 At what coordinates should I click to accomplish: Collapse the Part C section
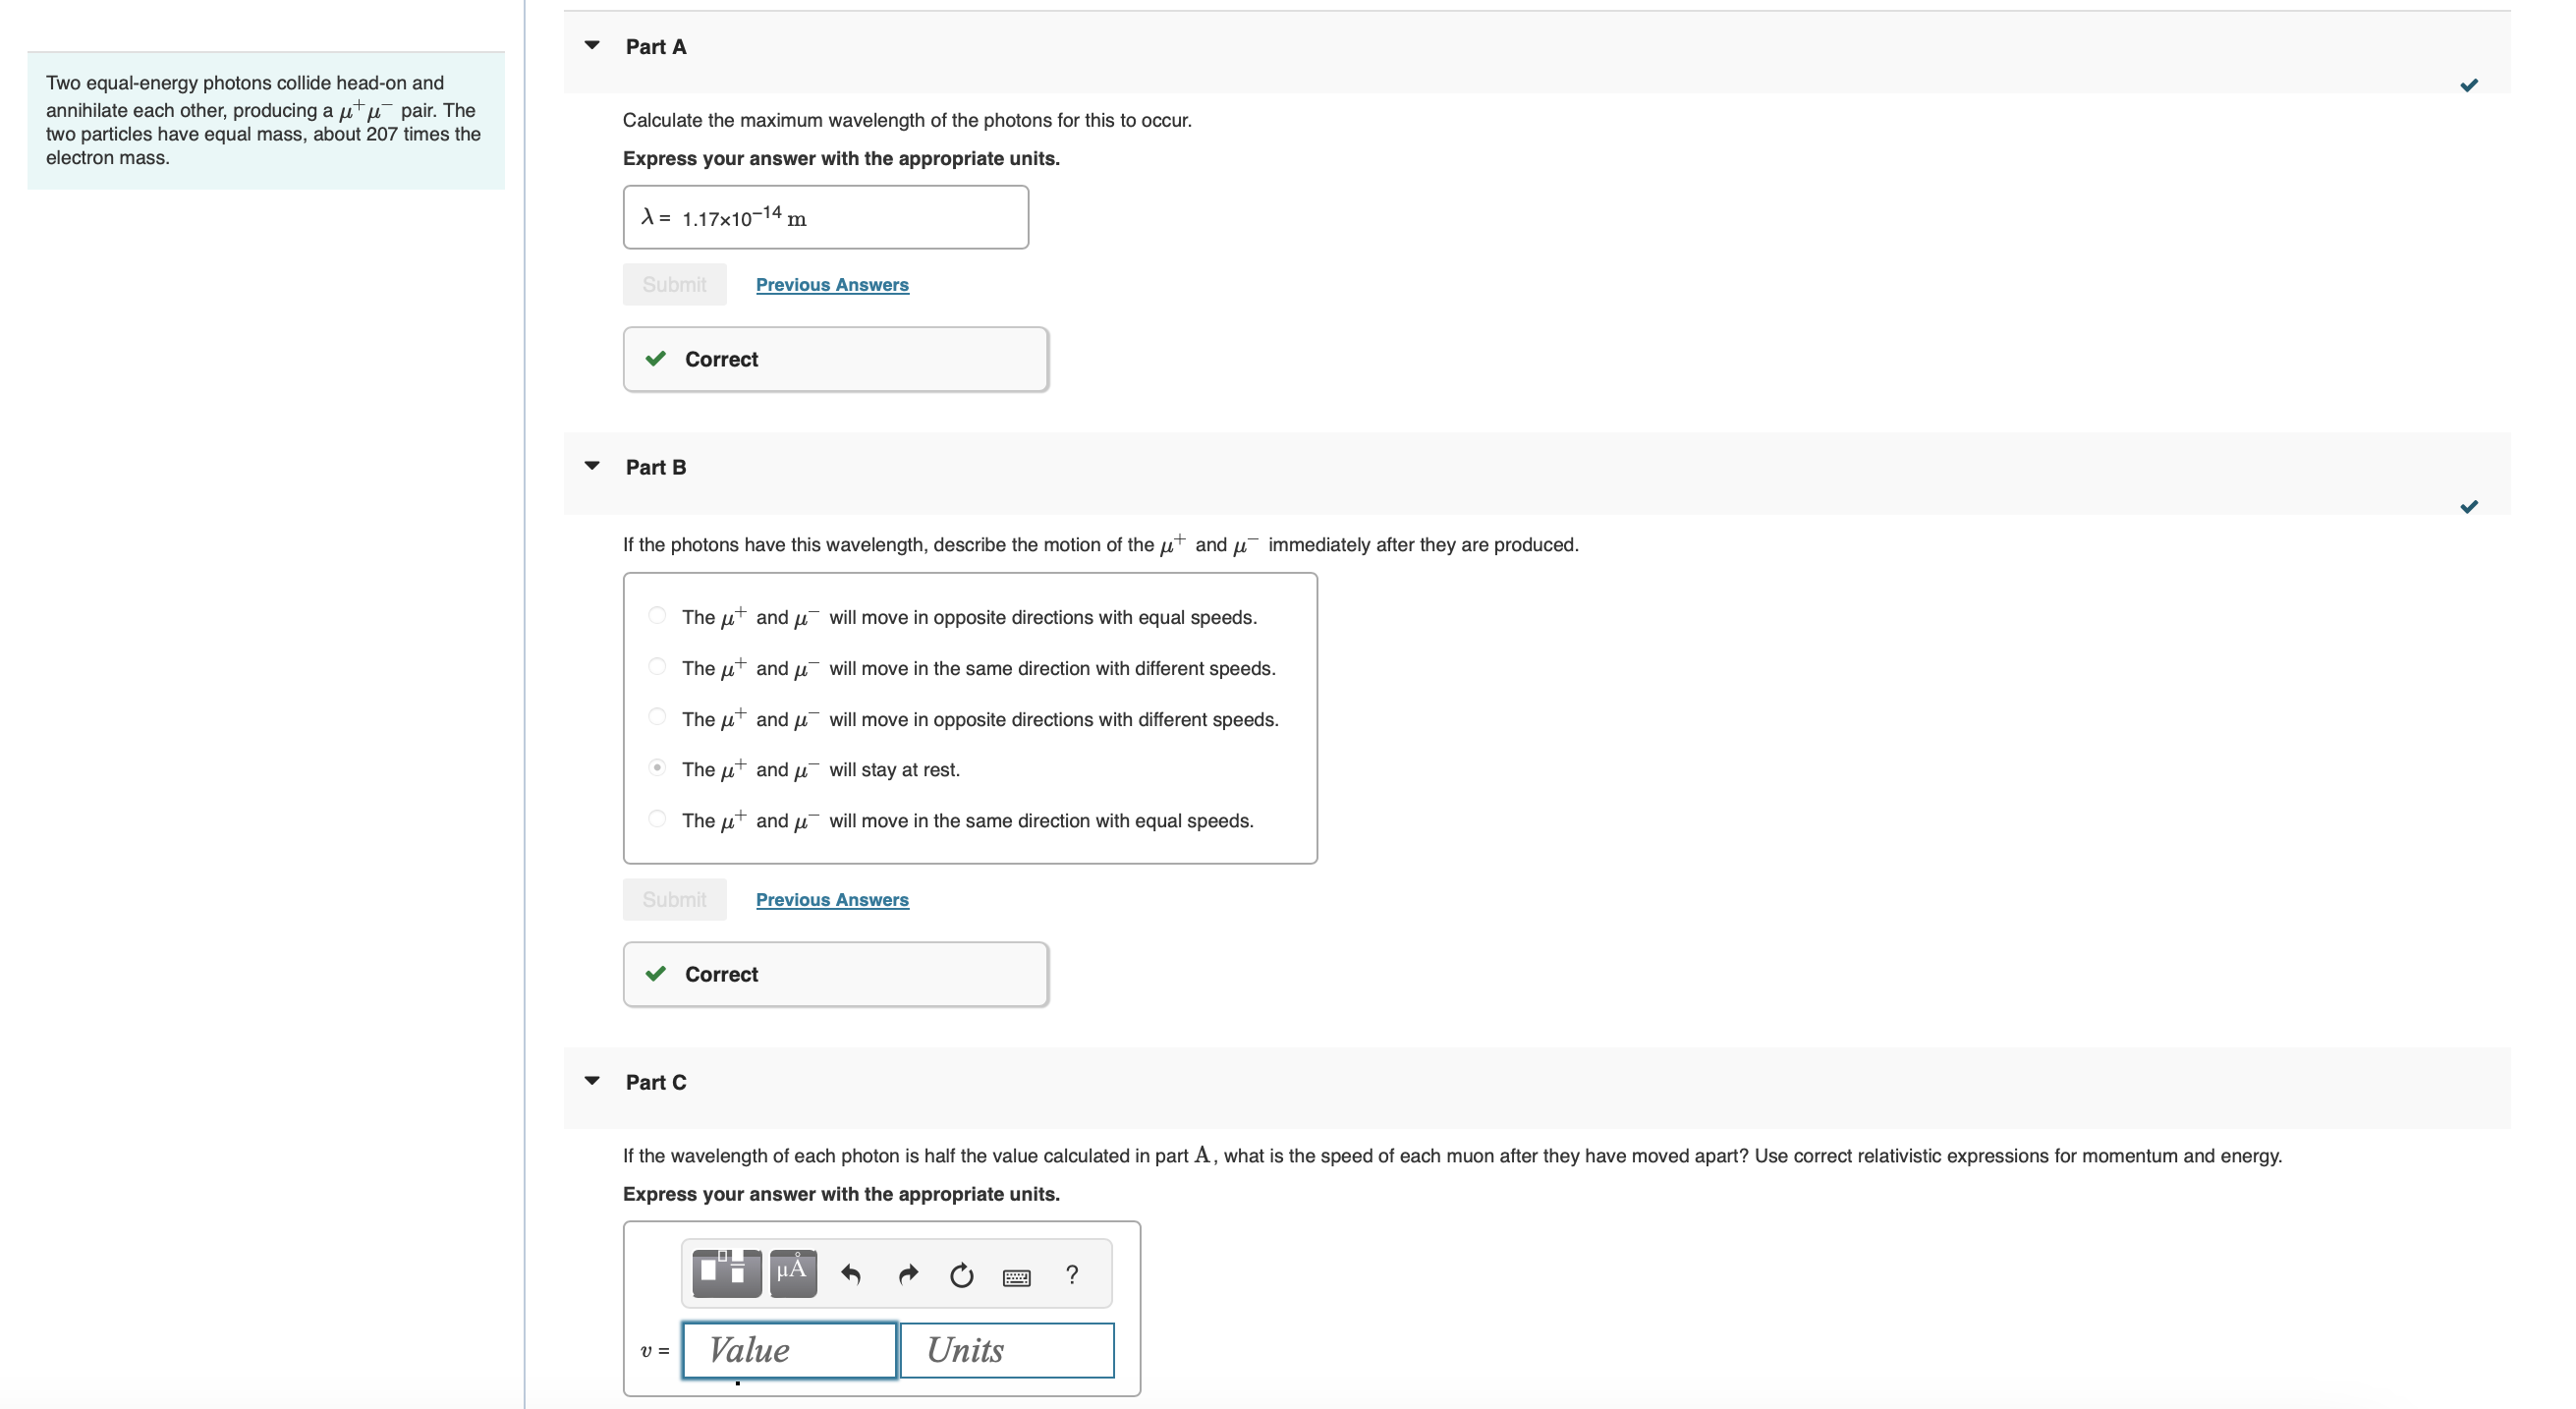[592, 1081]
